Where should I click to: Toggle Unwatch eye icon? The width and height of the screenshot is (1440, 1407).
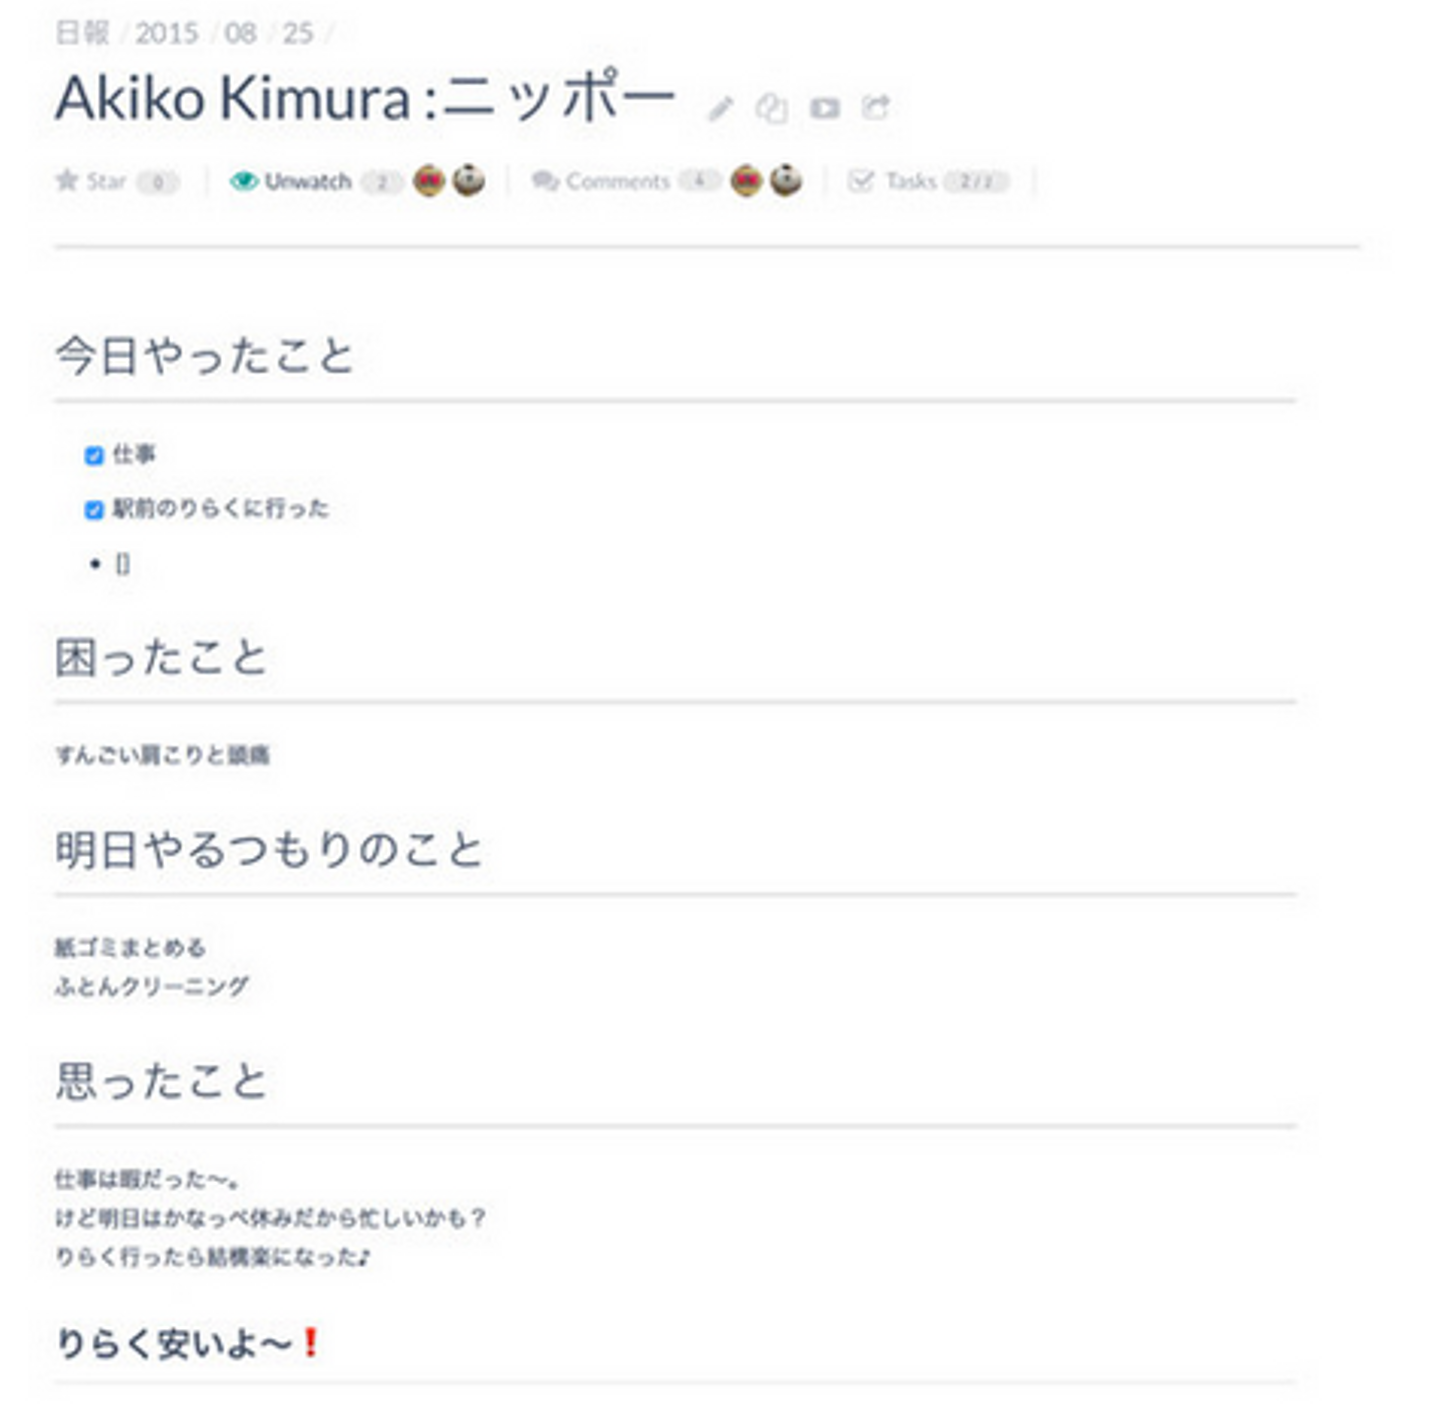tap(243, 181)
